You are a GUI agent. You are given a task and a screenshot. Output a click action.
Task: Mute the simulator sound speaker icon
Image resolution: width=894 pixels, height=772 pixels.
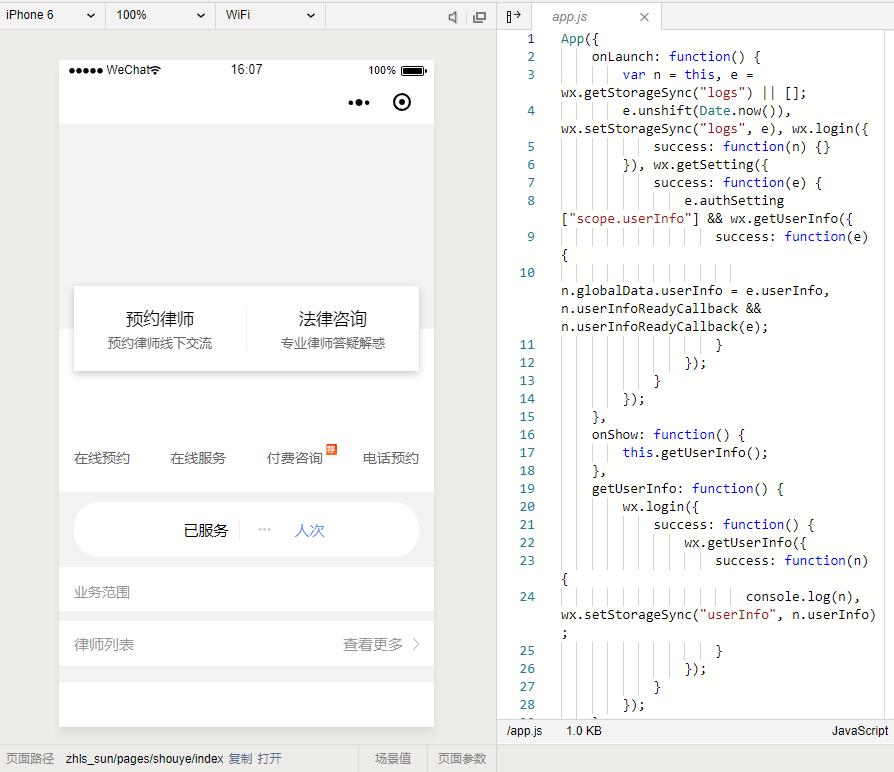[453, 17]
